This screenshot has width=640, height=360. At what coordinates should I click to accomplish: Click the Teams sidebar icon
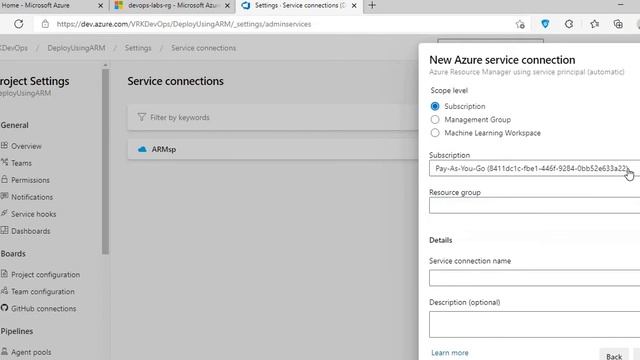click(4, 162)
